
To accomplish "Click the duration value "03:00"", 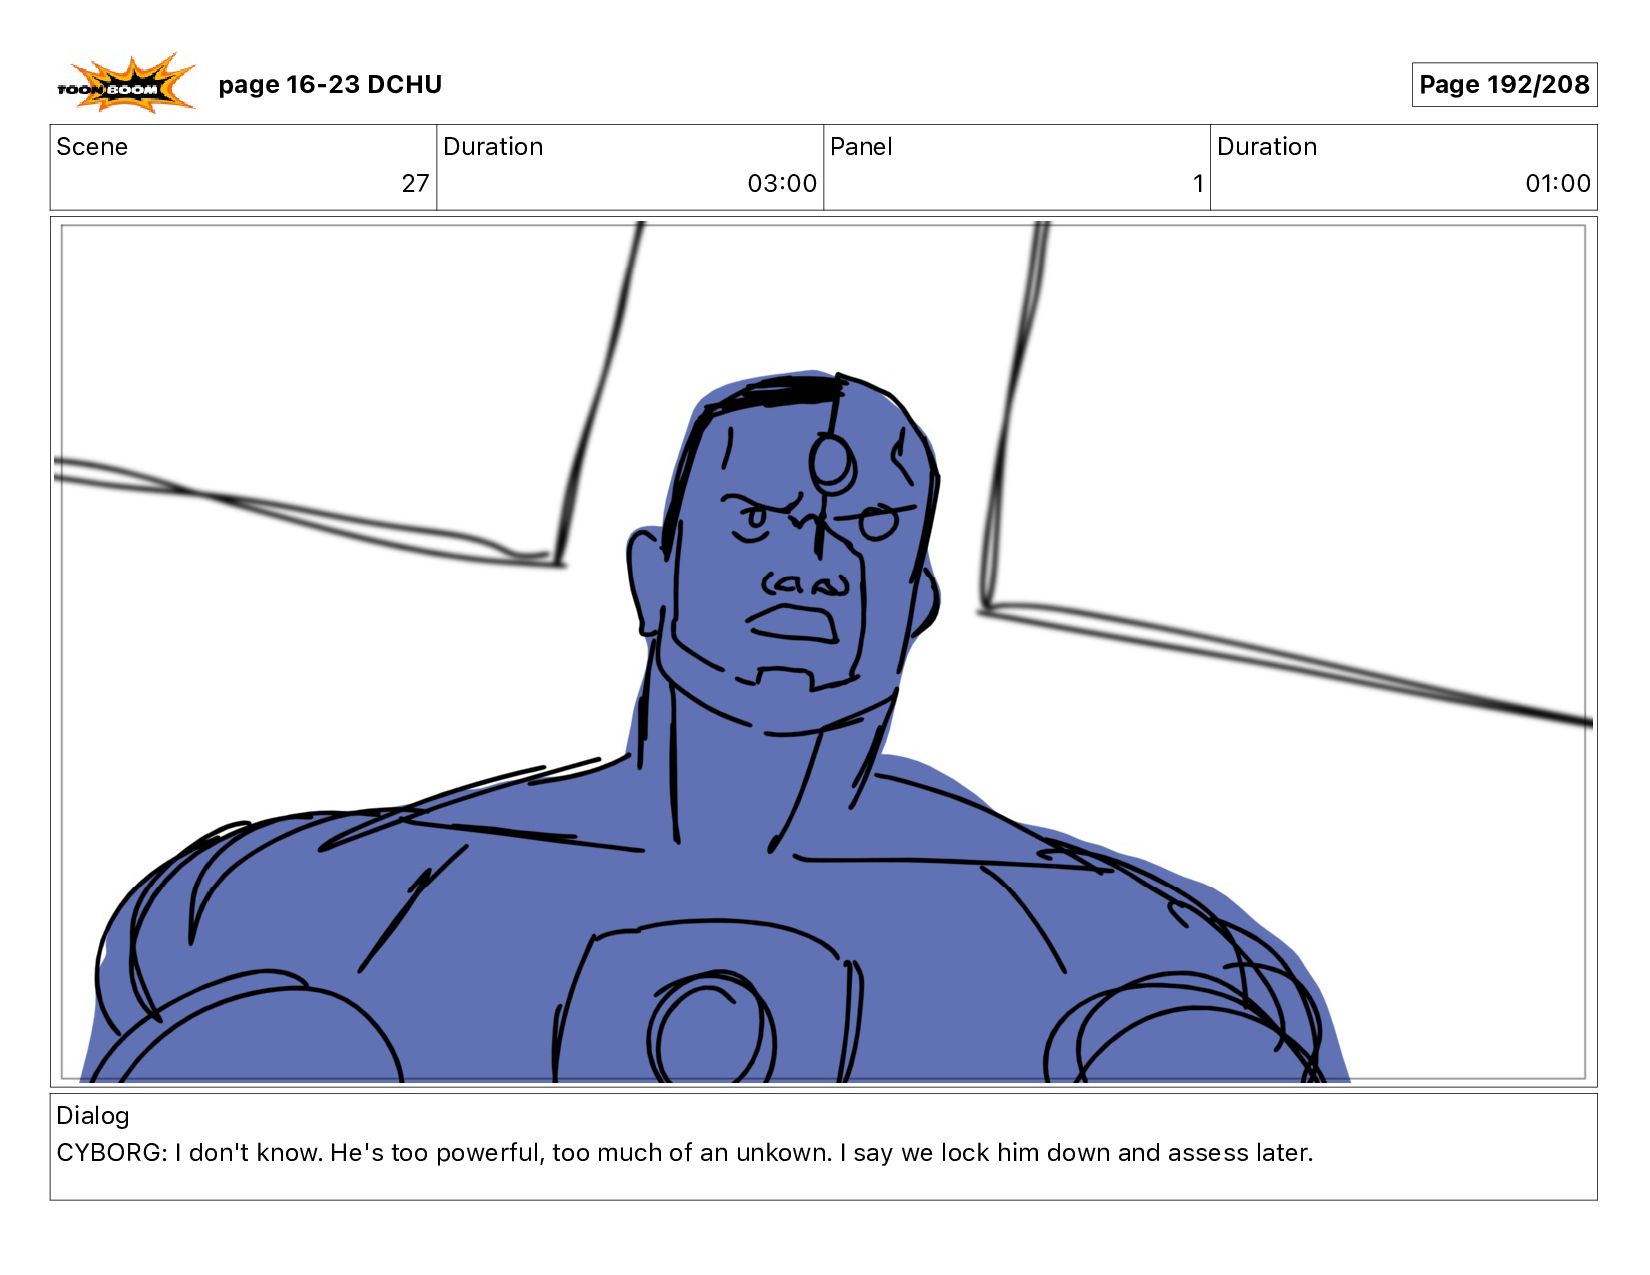I will click(x=782, y=184).
